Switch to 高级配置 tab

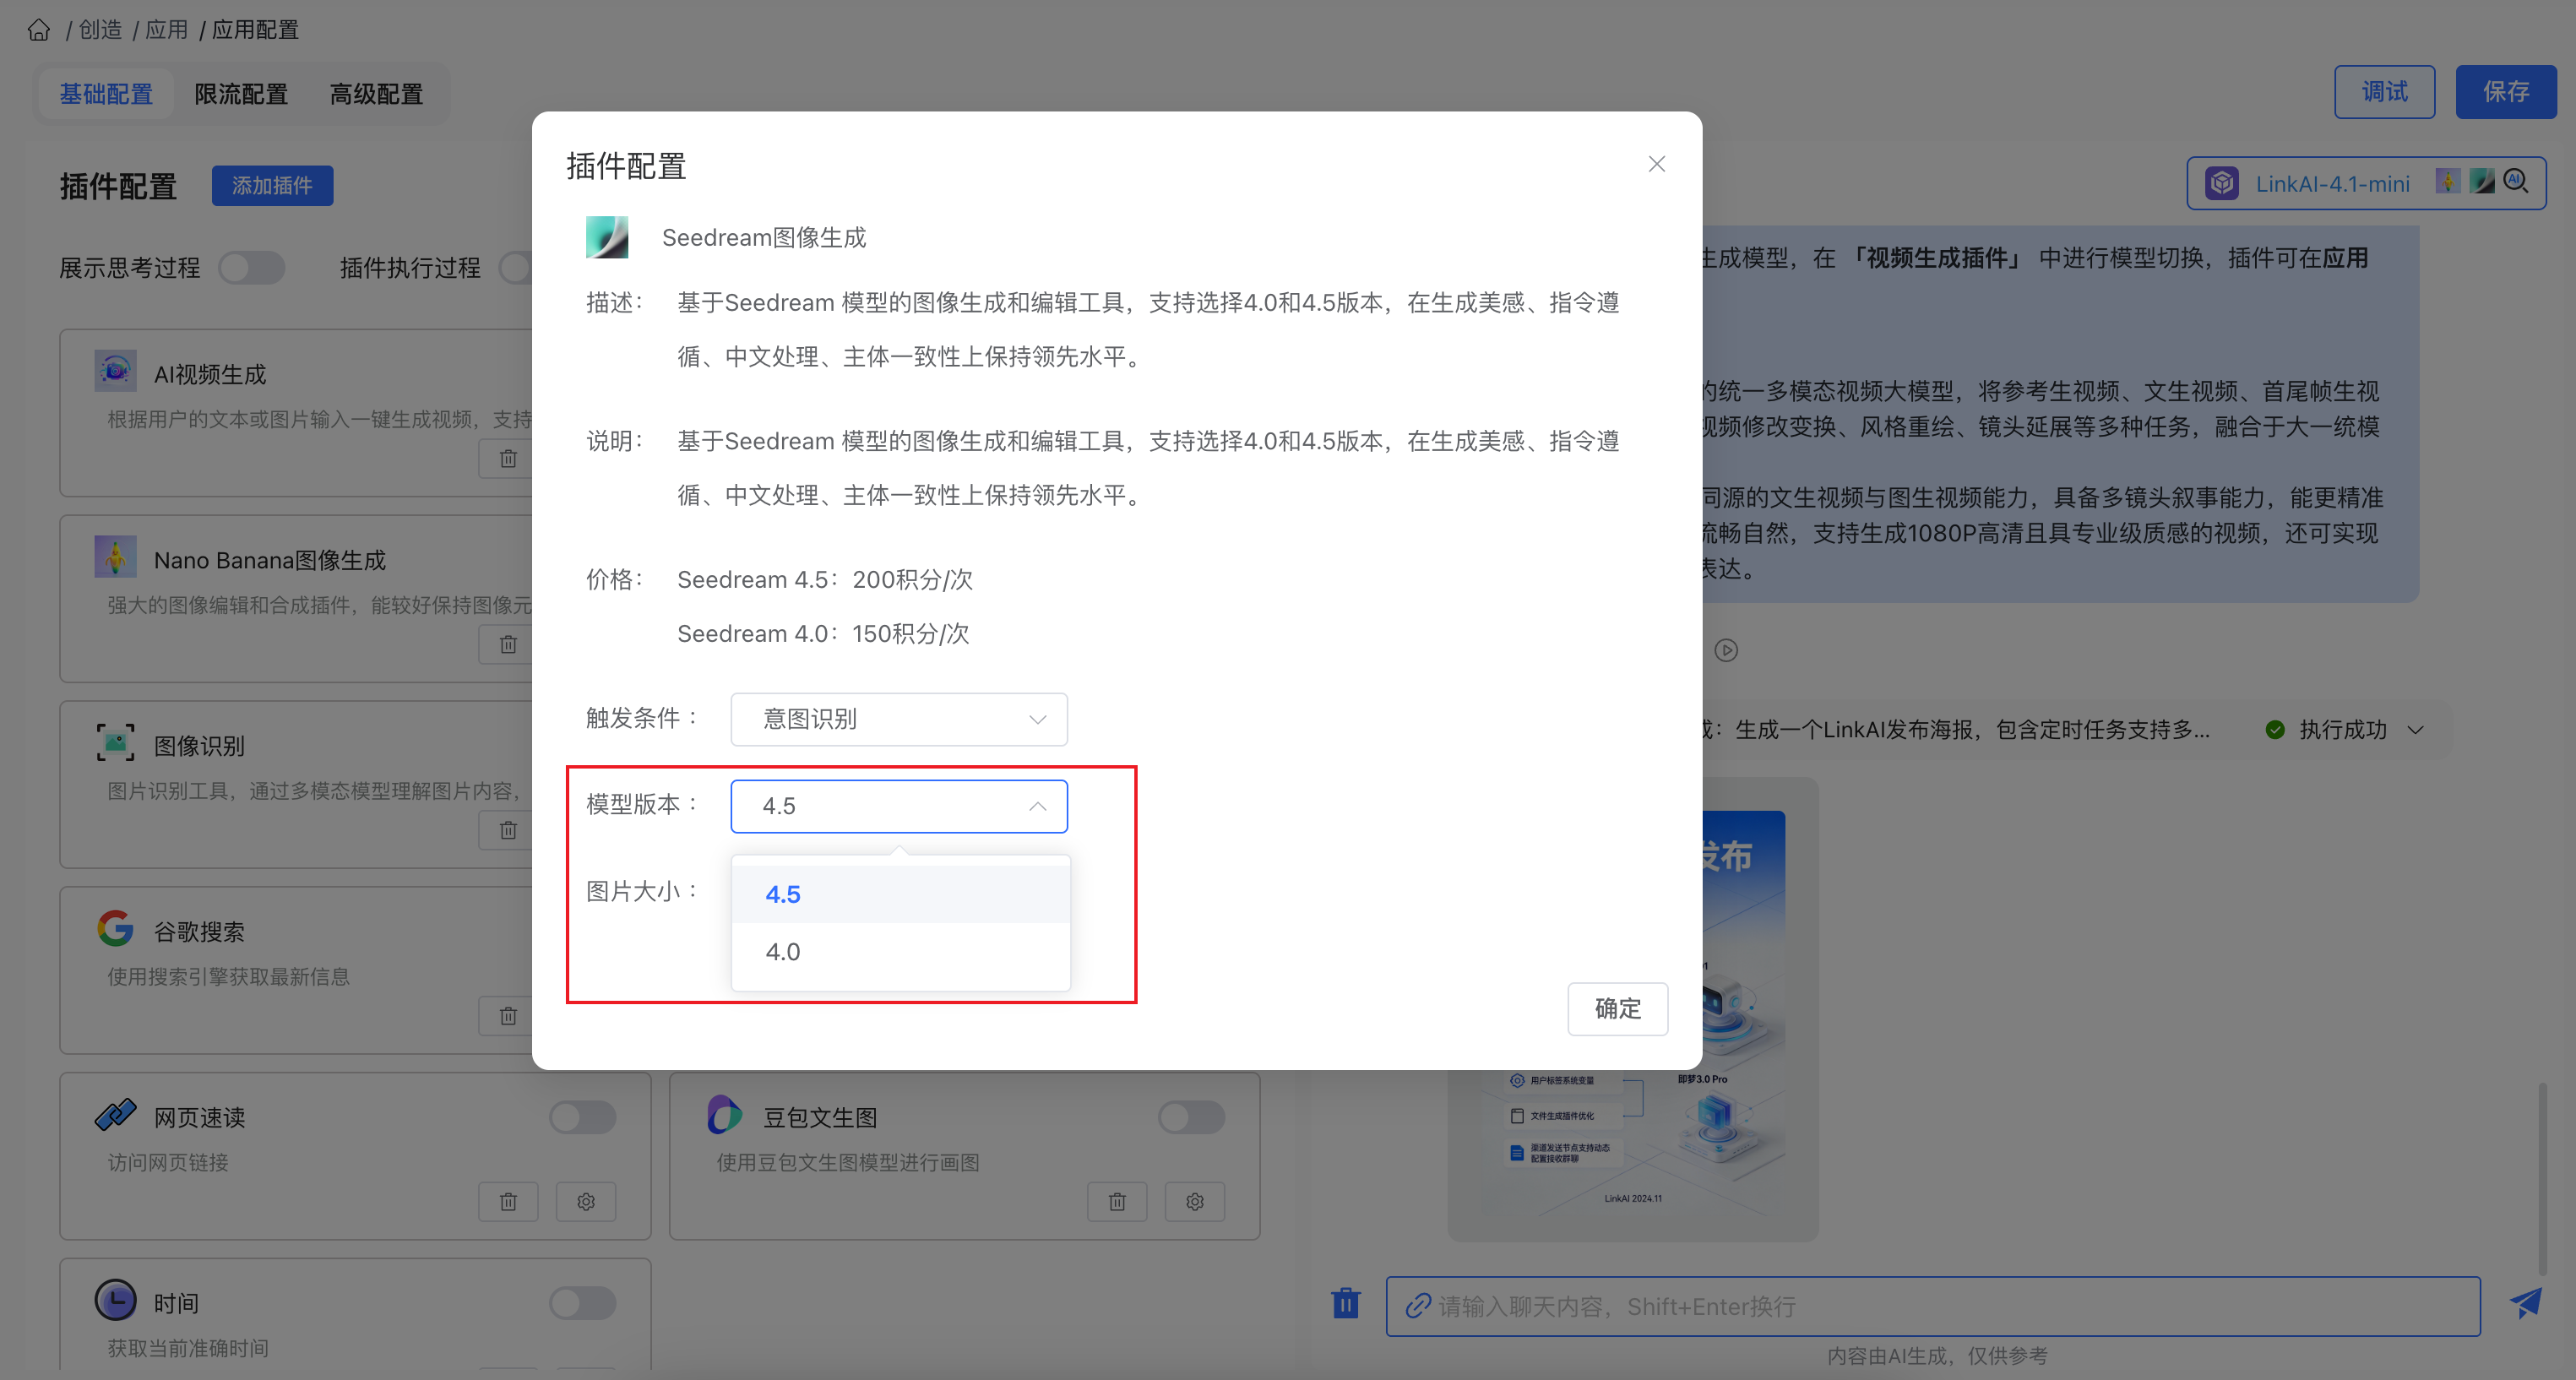pyautogui.click(x=376, y=94)
